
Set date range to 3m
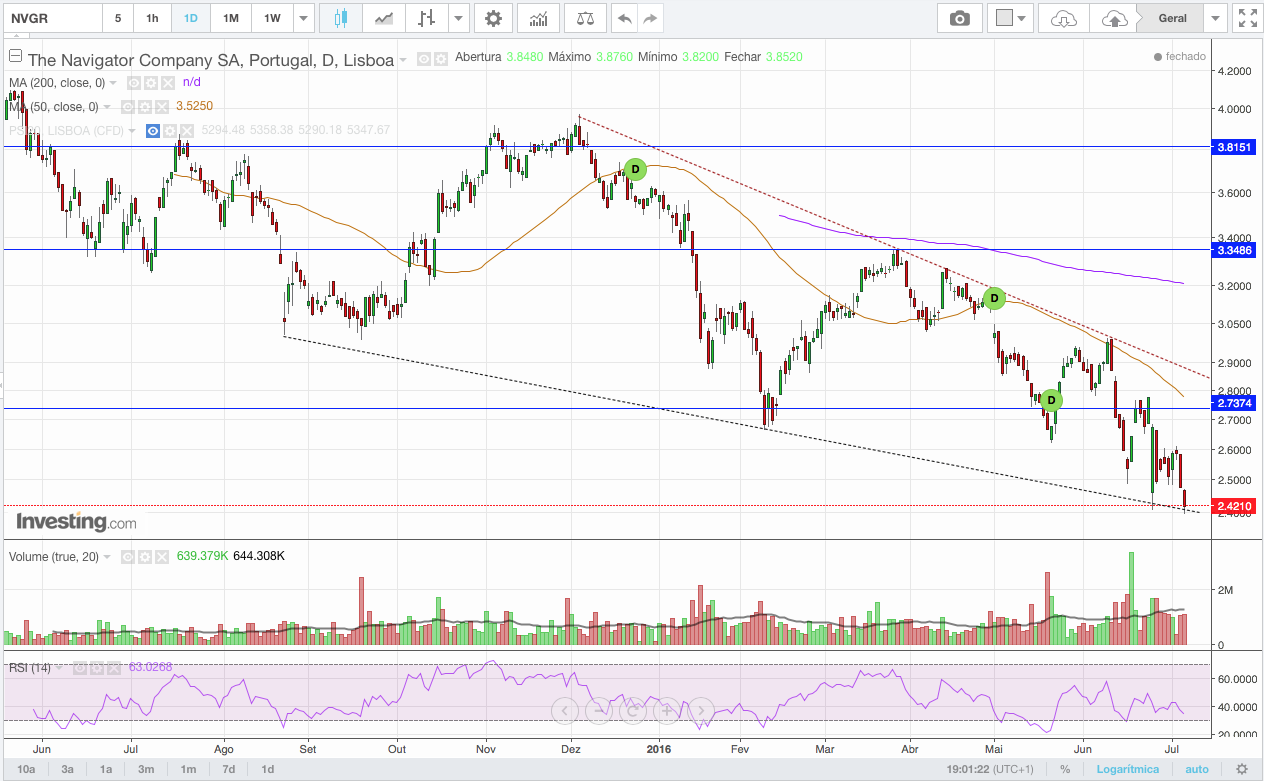click(146, 769)
